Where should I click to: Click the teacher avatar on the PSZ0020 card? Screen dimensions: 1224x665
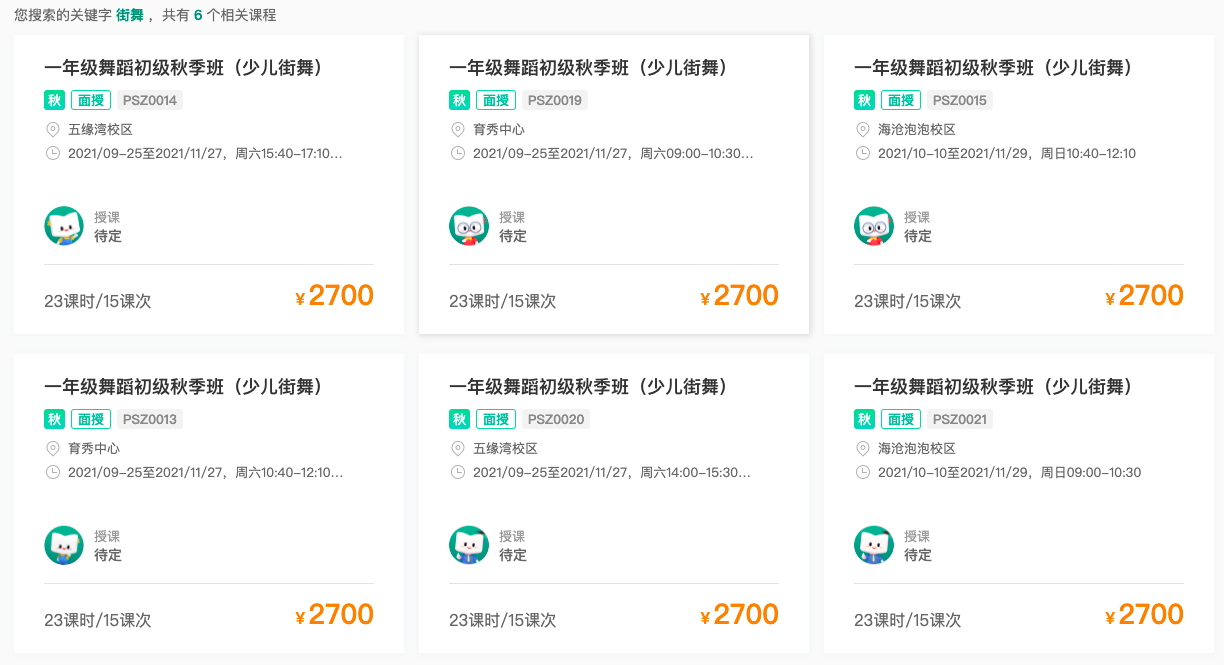(x=469, y=545)
